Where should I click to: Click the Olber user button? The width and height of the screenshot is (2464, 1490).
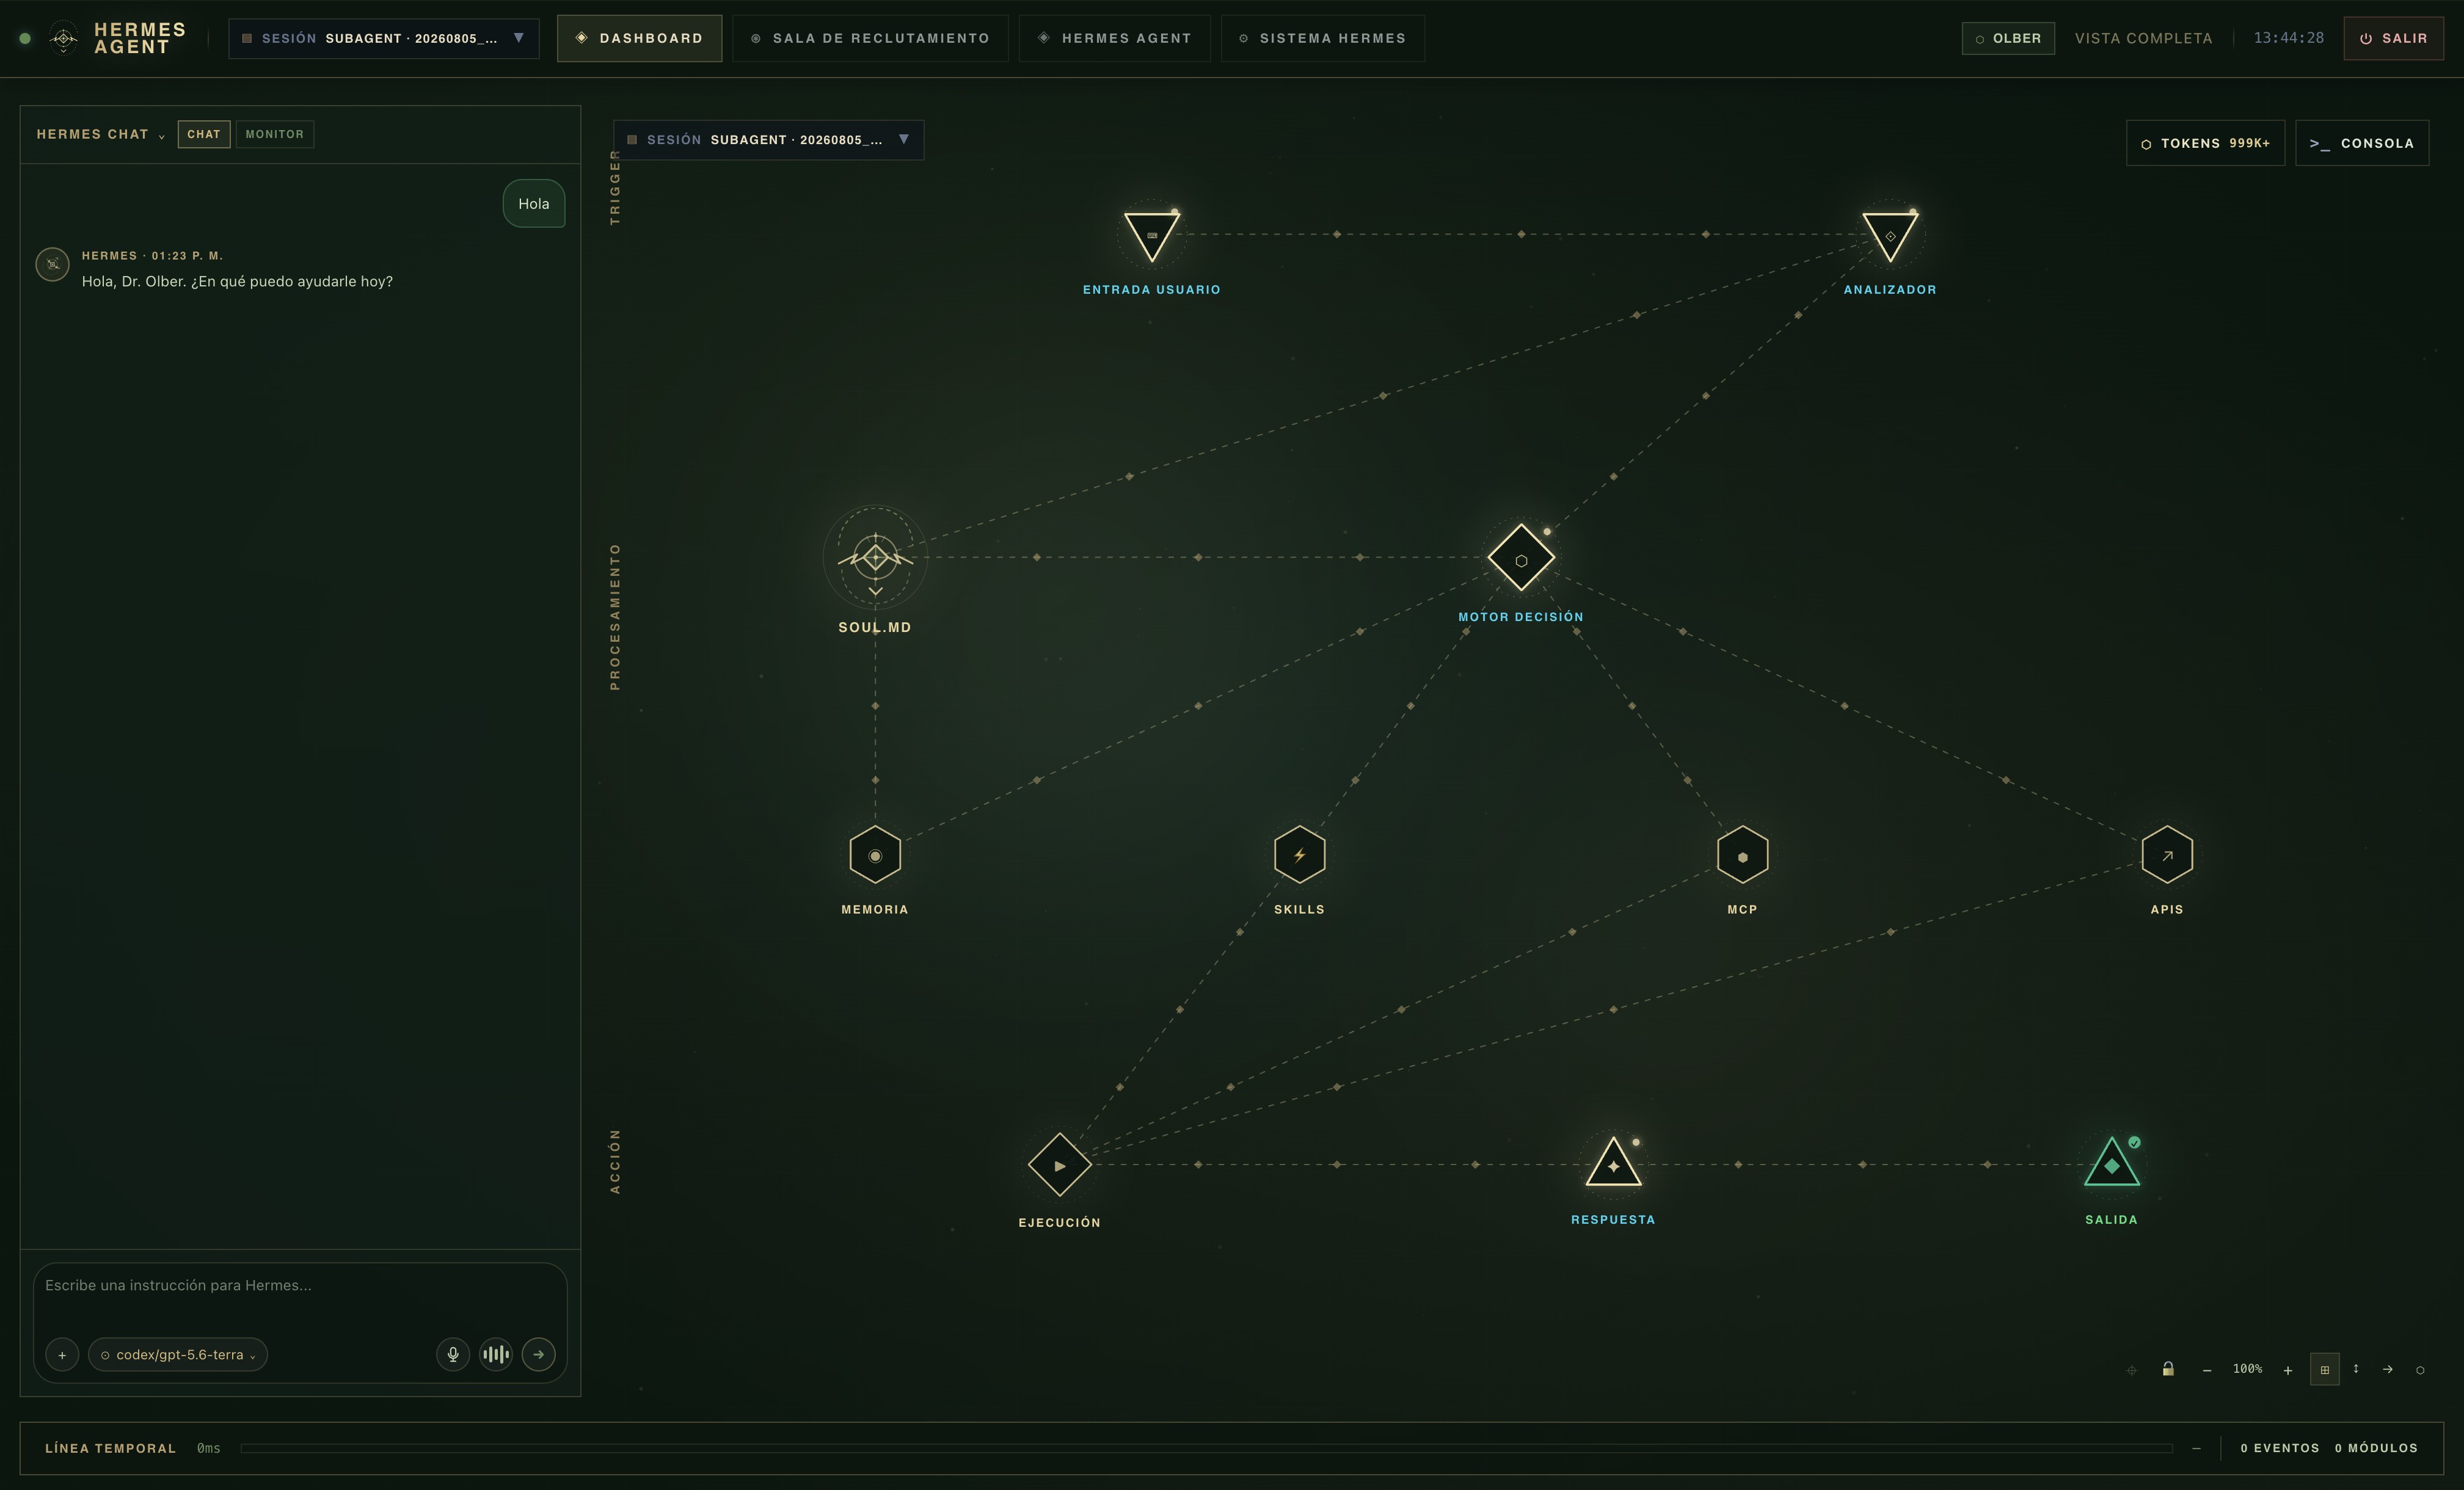point(2007,38)
